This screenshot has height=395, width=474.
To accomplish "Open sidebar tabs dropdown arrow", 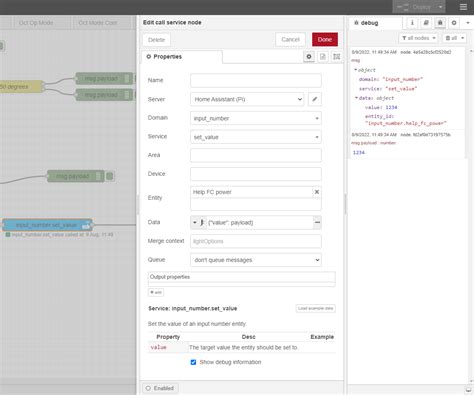I will pos(468,23).
